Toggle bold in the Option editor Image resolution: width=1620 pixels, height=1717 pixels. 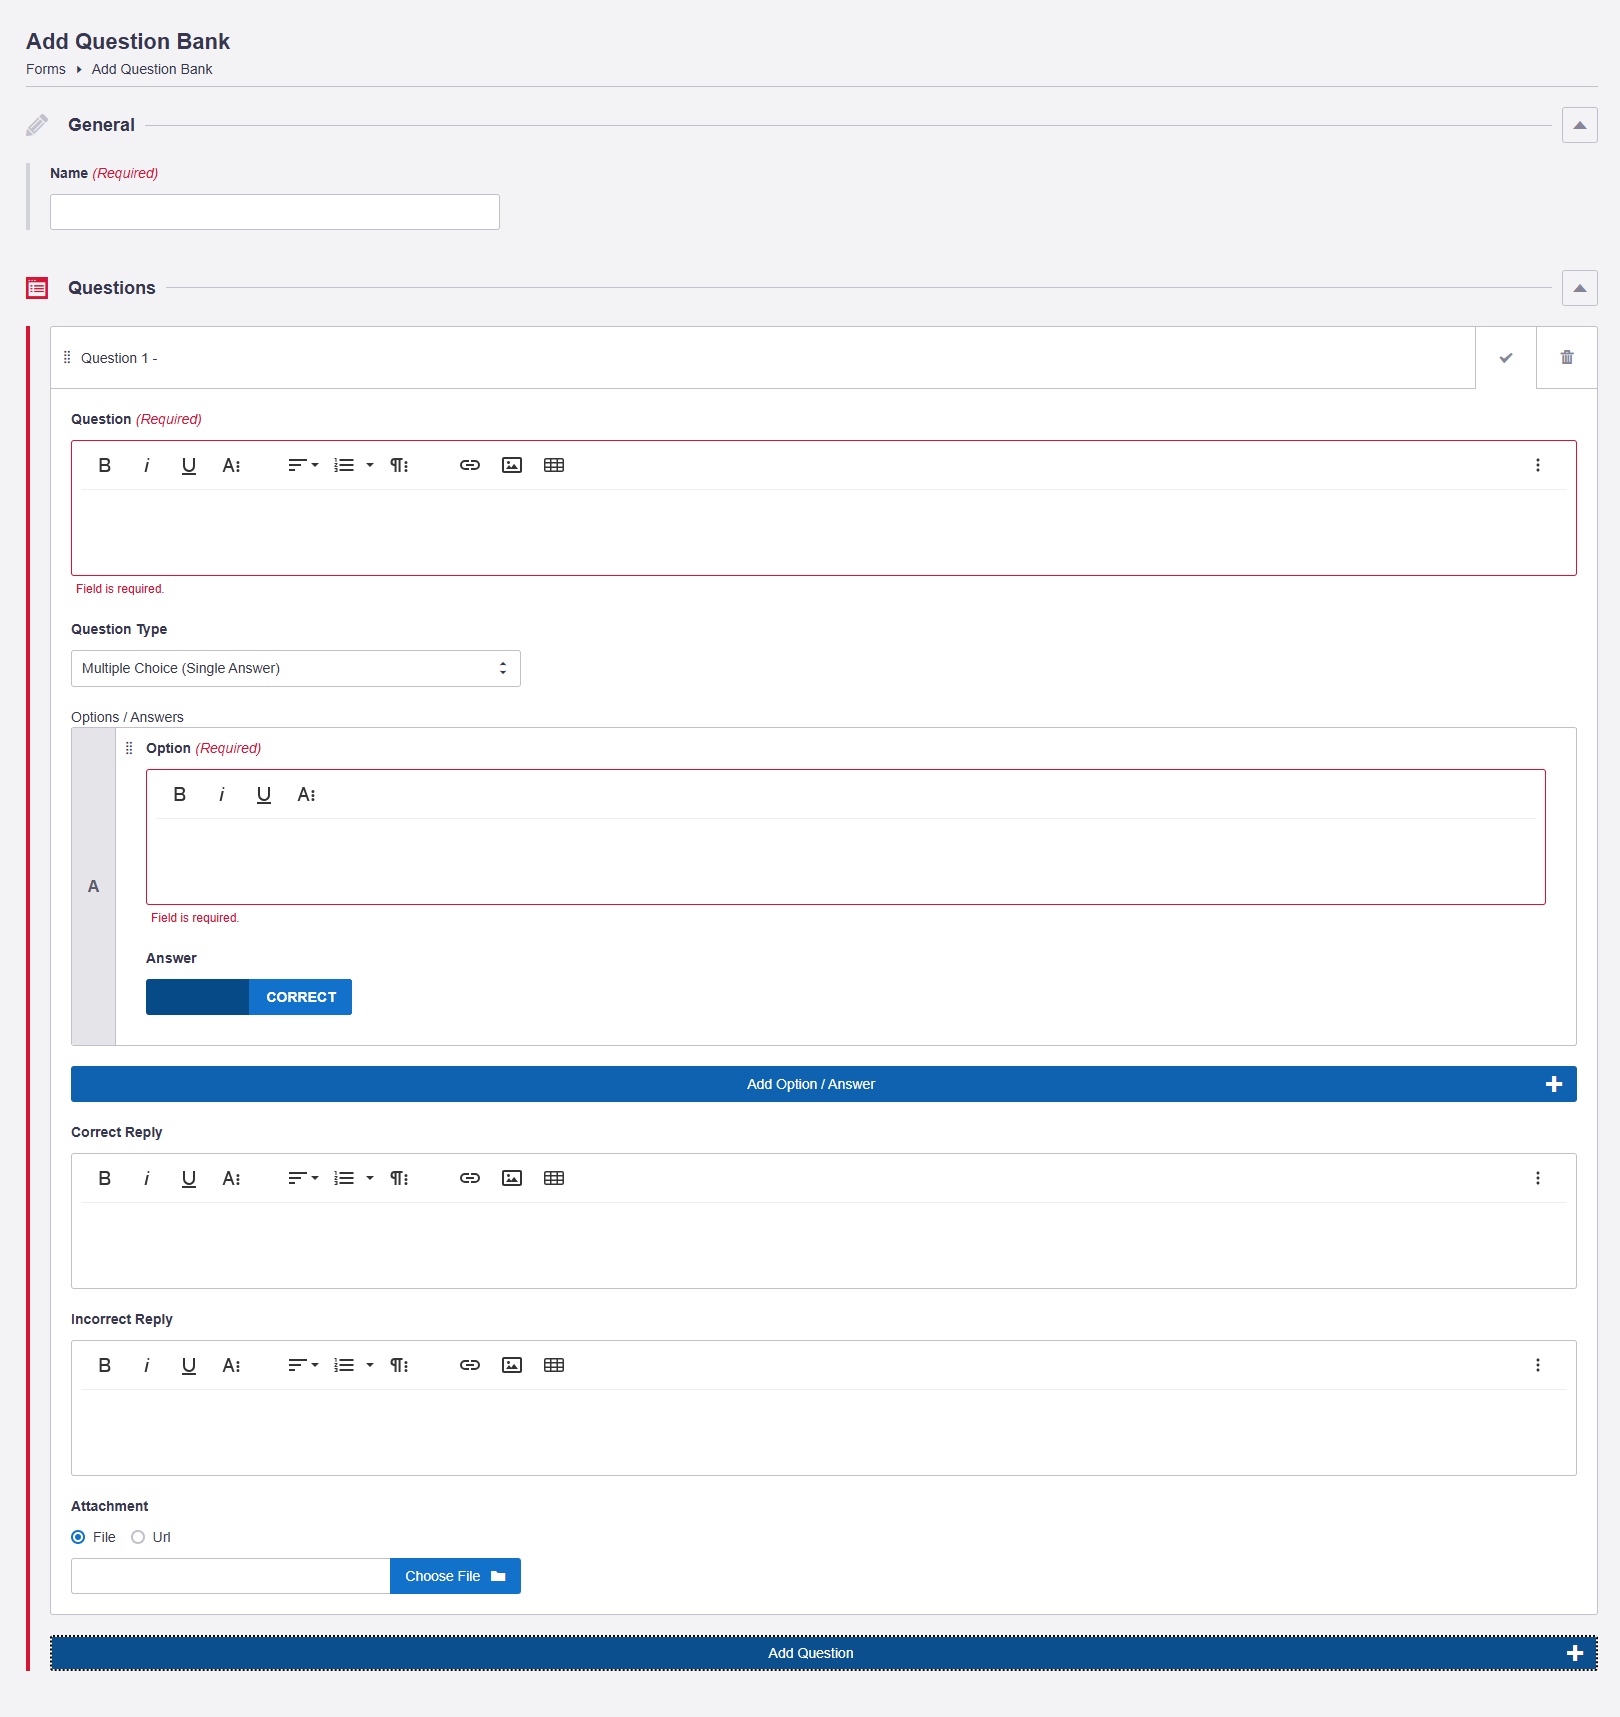pos(180,794)
